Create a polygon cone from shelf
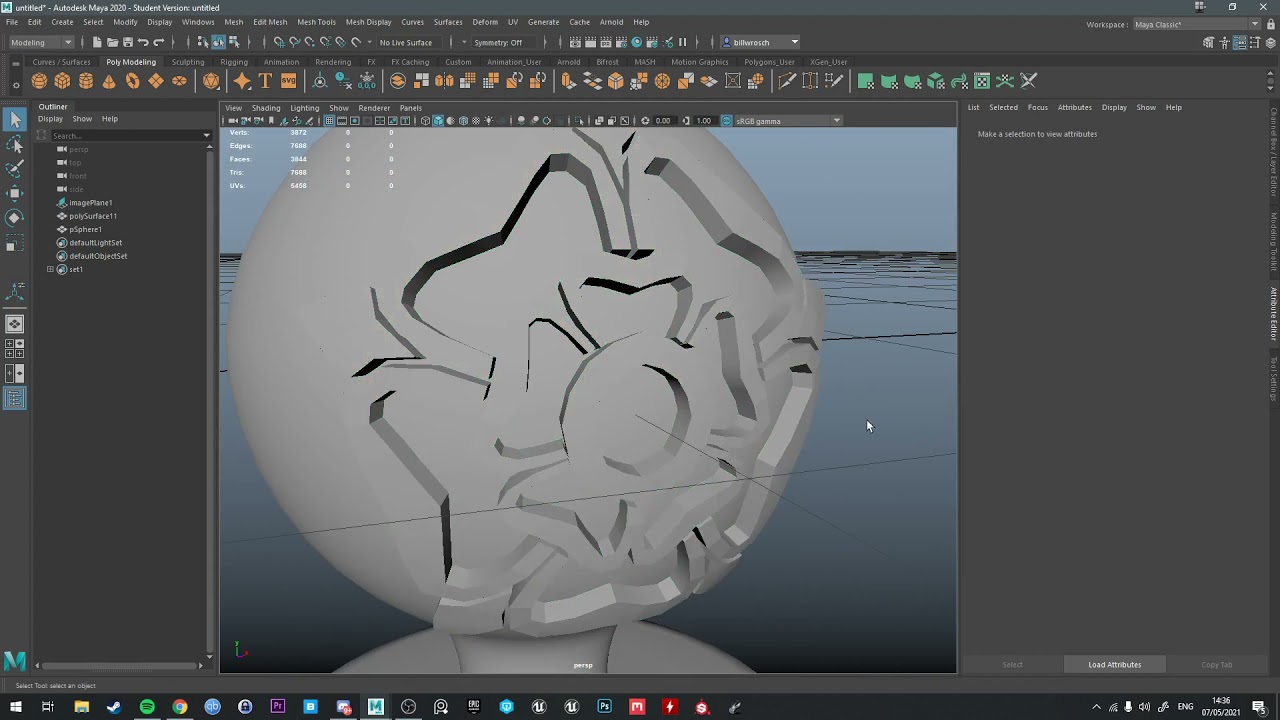This screenshot has height=720, width=1280. coord(109,81)
